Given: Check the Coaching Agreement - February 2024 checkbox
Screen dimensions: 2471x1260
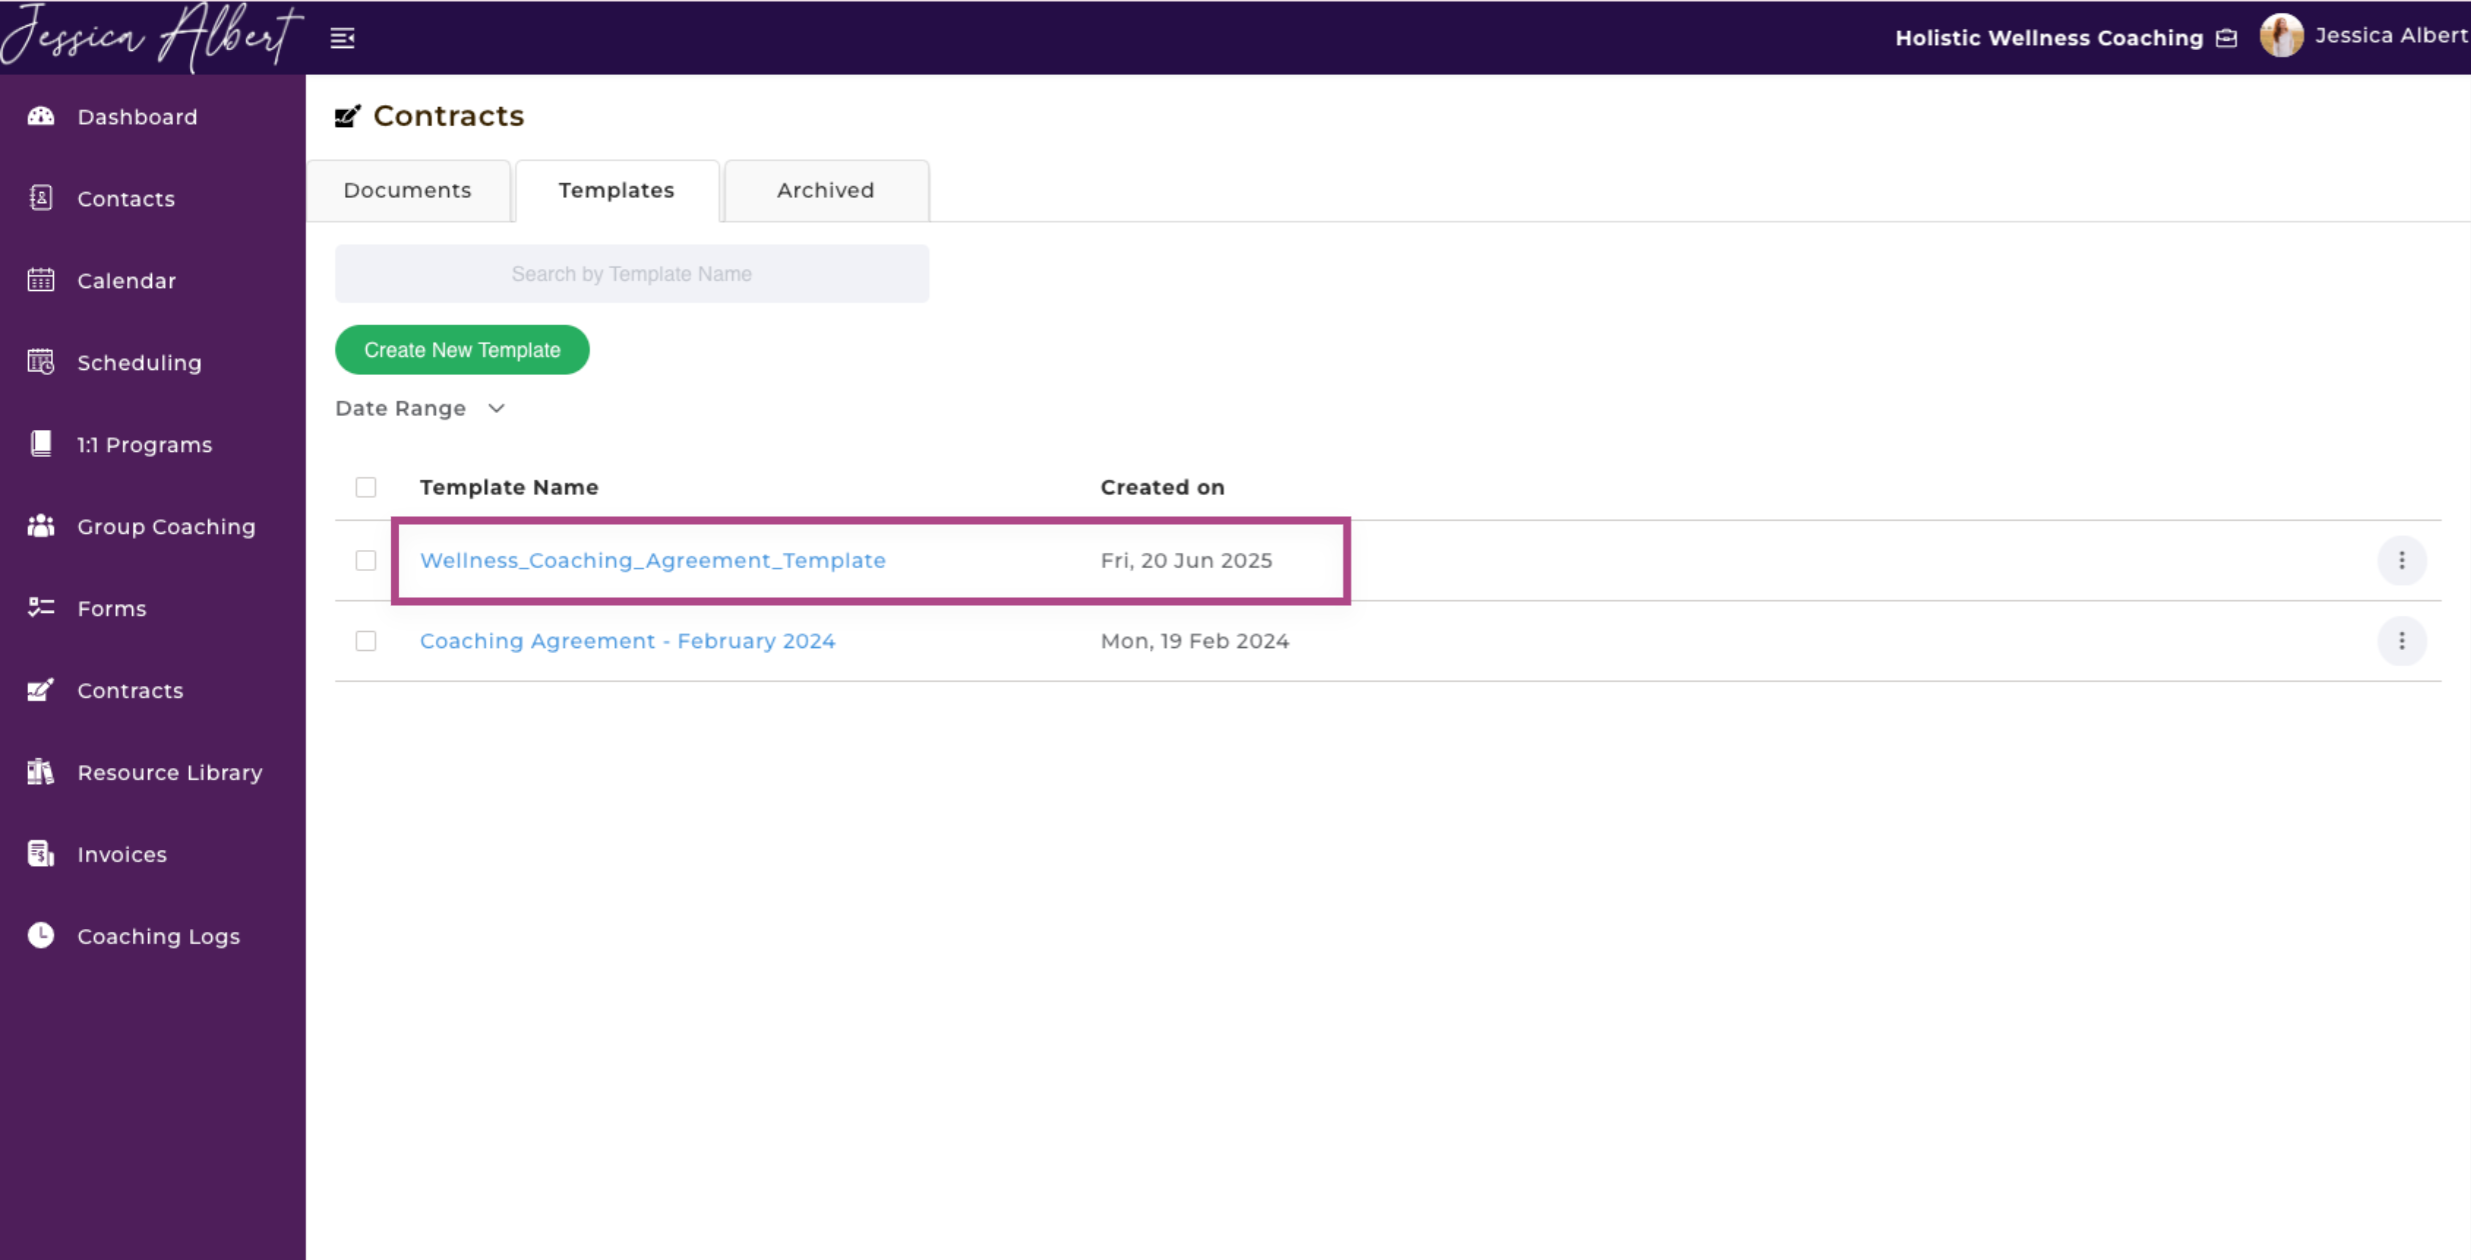Looking at the screenshot, I should click(x=366, y=641).
